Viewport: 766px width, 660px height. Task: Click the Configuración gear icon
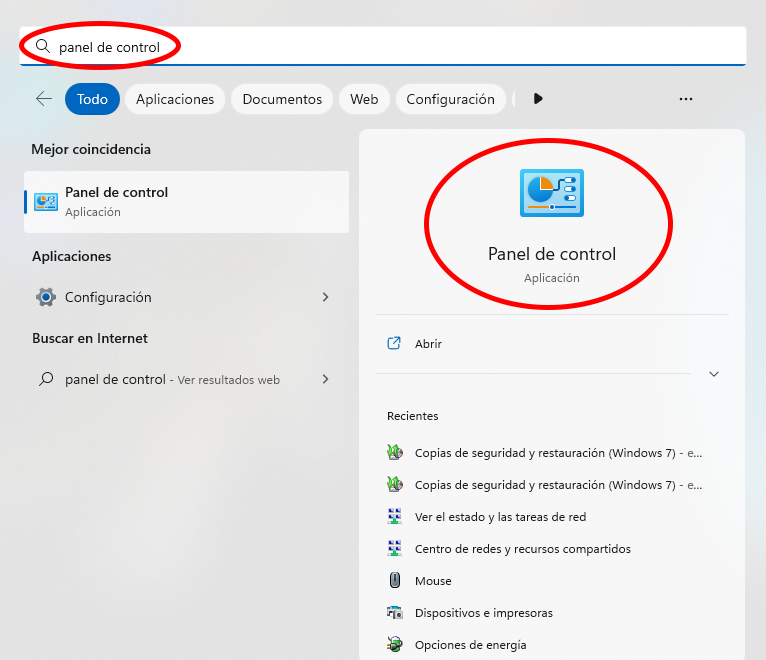coord(46,297)
